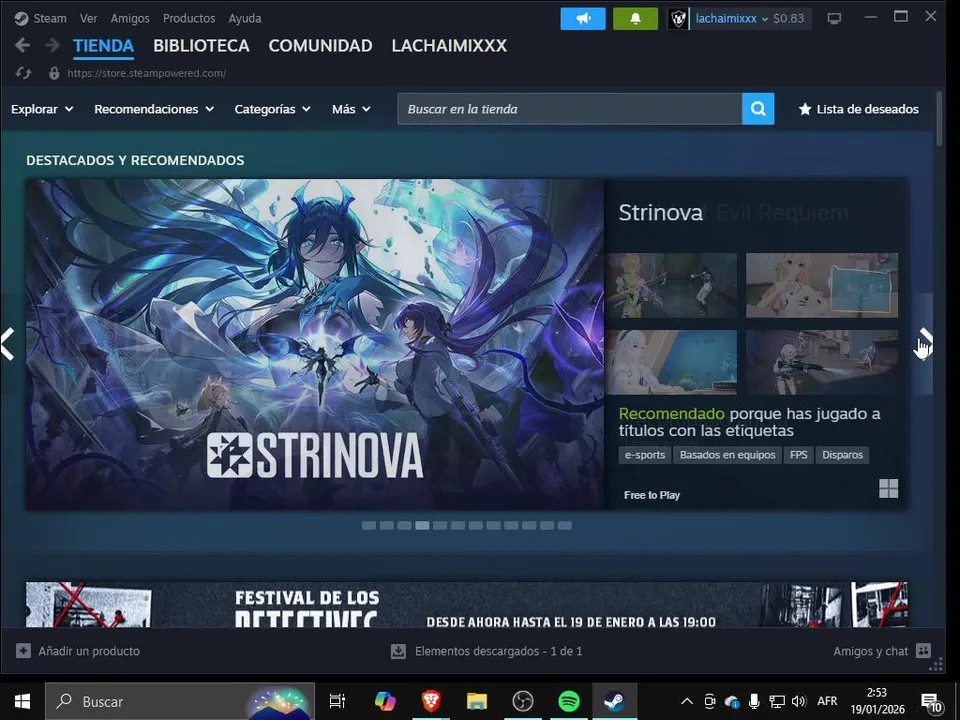This screenshot has width=960, height=720.
Task: Switch to the BIBLIOTECA tab
Action: point(201,46)
